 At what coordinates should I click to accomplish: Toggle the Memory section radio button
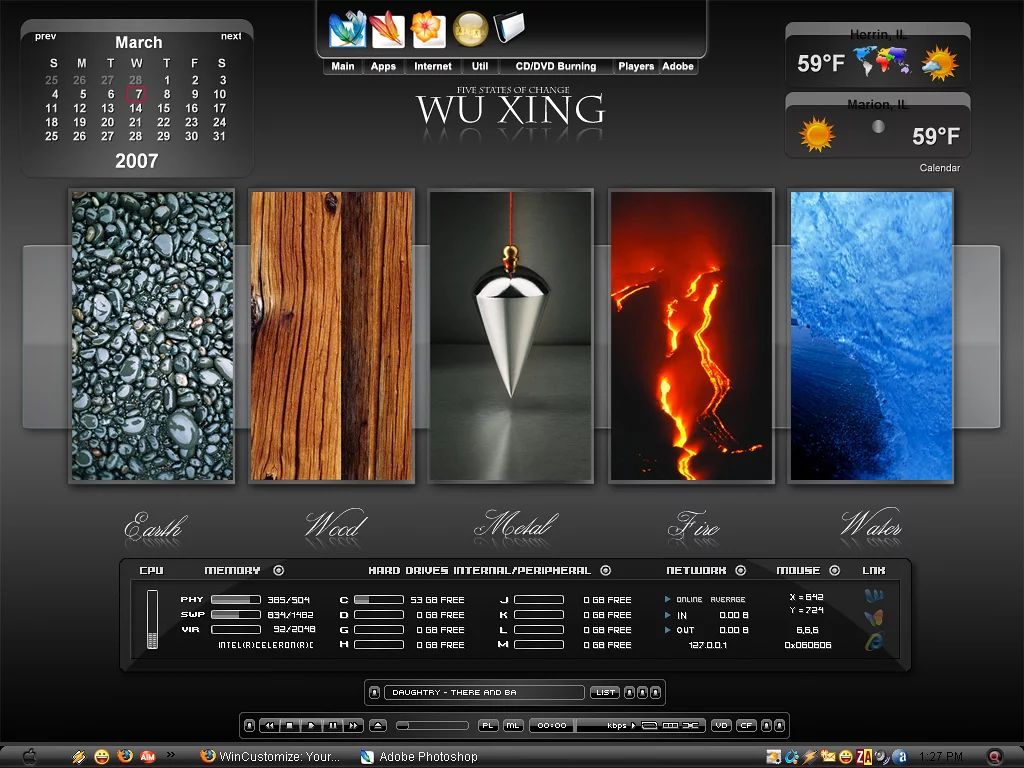coord(278,571)
